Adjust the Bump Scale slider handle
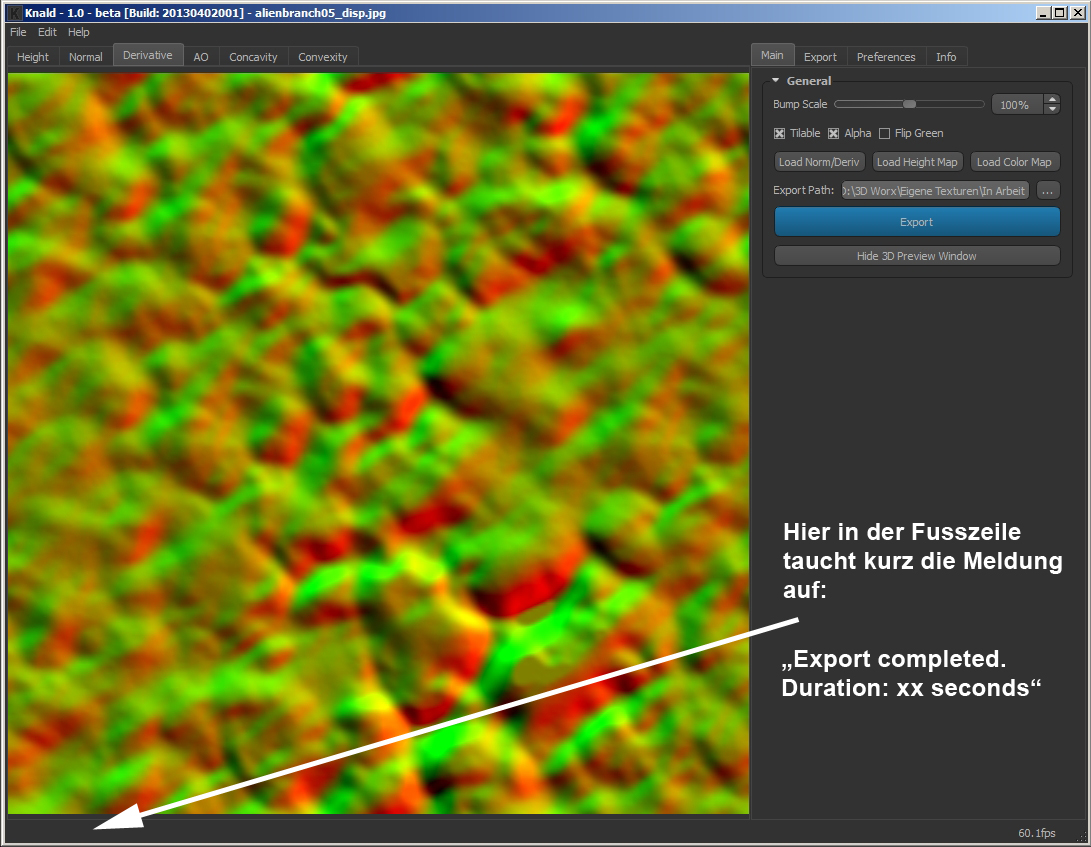The height and width of the screenshot is (847, 1091). tap(909, 104)
